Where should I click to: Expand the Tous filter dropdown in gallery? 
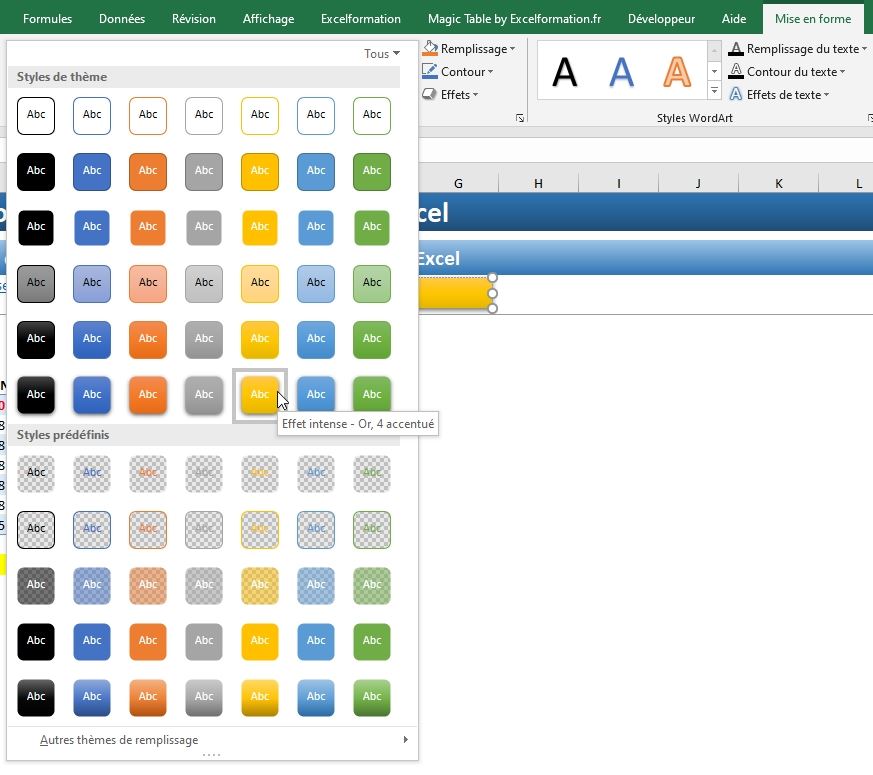pyautogui.click(x=382, y=54)
